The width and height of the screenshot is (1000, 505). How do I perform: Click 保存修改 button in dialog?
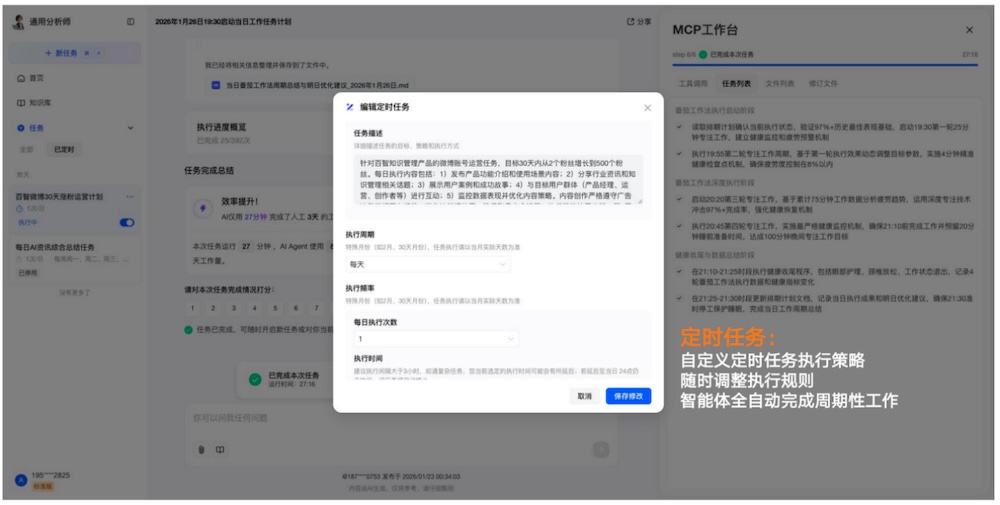pos(628,396)
